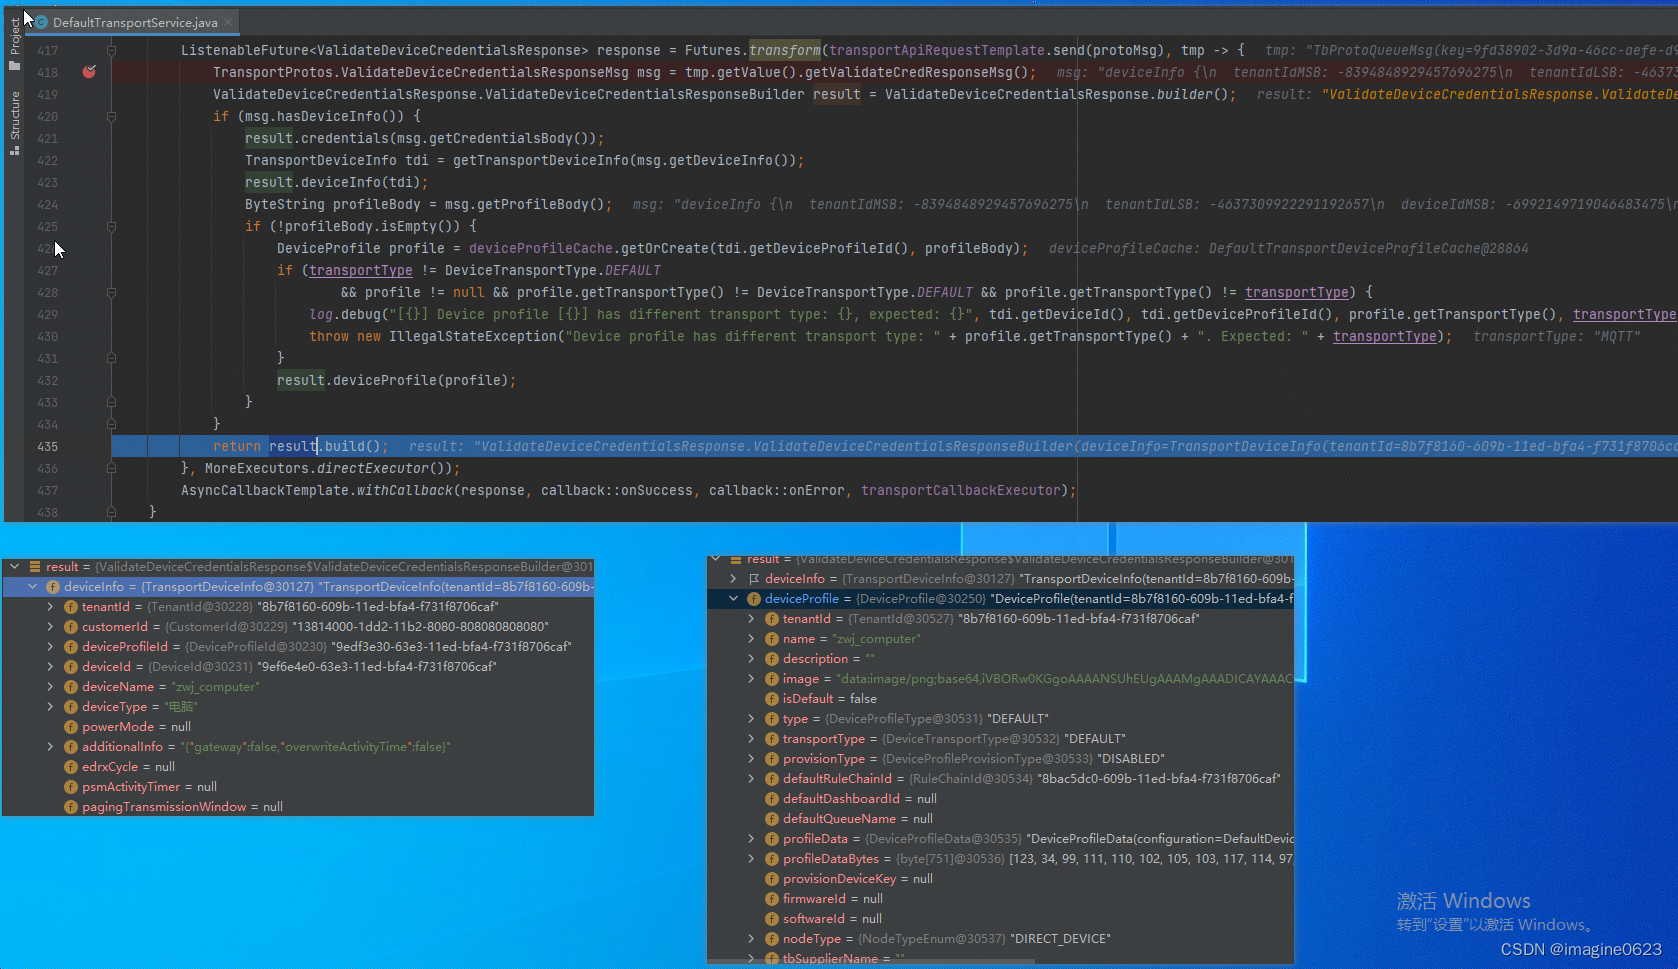Click the field icon of psmActivityTimer
Viewport: 1678px width, 969px height.
click(71, 787)
